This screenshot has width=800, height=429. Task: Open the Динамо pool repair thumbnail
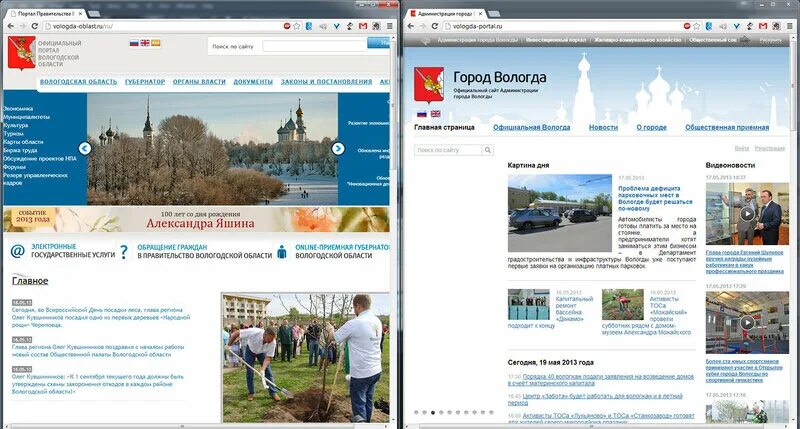[529, 305]
